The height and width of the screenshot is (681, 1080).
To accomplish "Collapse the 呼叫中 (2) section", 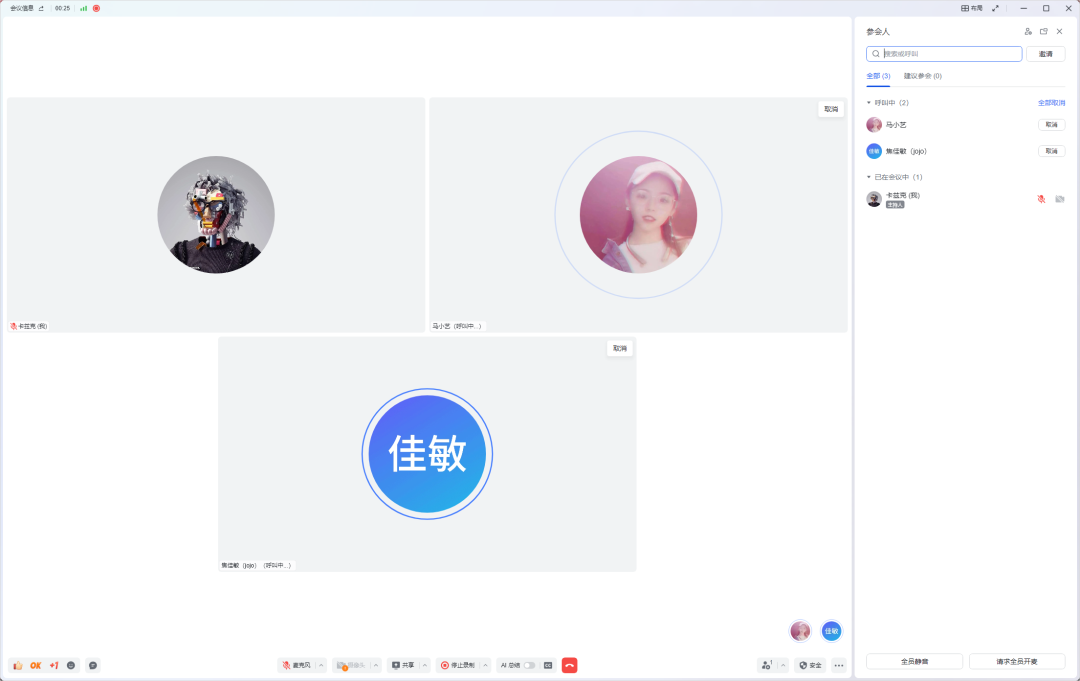I will (x=868, y=102).
